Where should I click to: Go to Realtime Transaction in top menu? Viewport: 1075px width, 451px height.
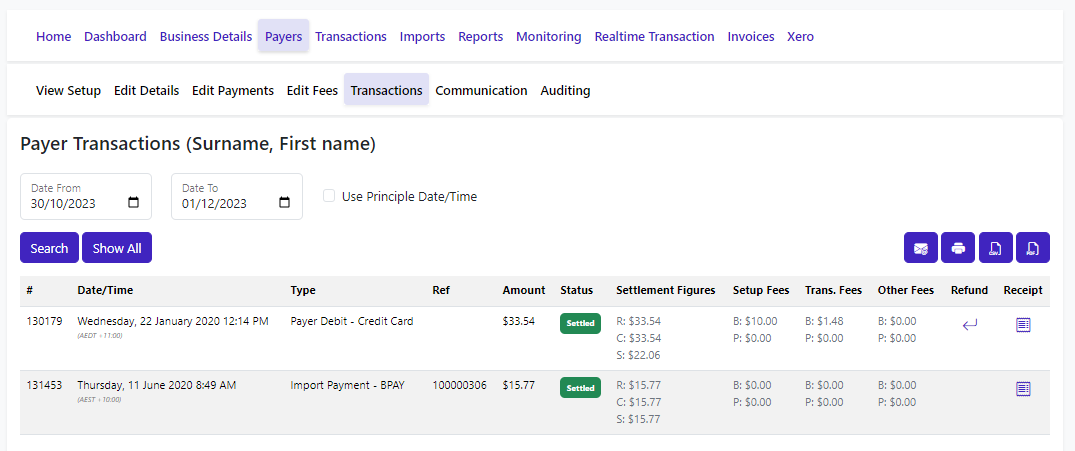(654, 36)
